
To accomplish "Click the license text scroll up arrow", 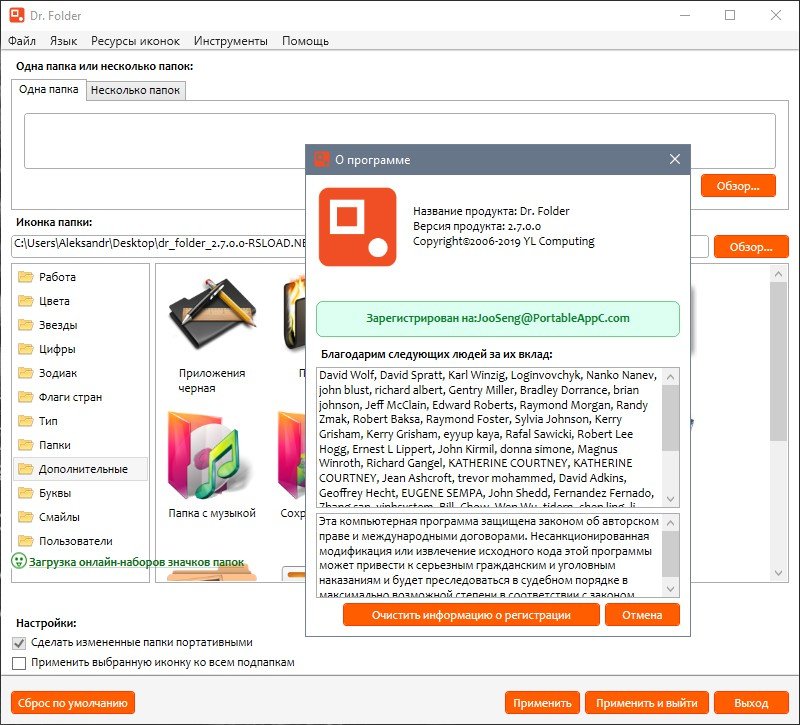I will coord(670,523).
